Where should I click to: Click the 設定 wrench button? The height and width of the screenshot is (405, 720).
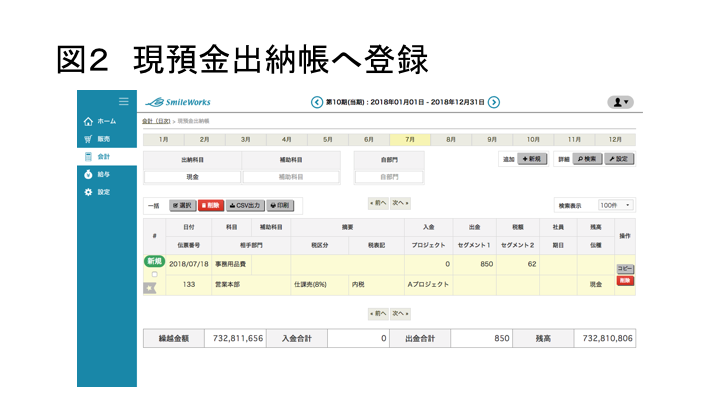point(619,159)
